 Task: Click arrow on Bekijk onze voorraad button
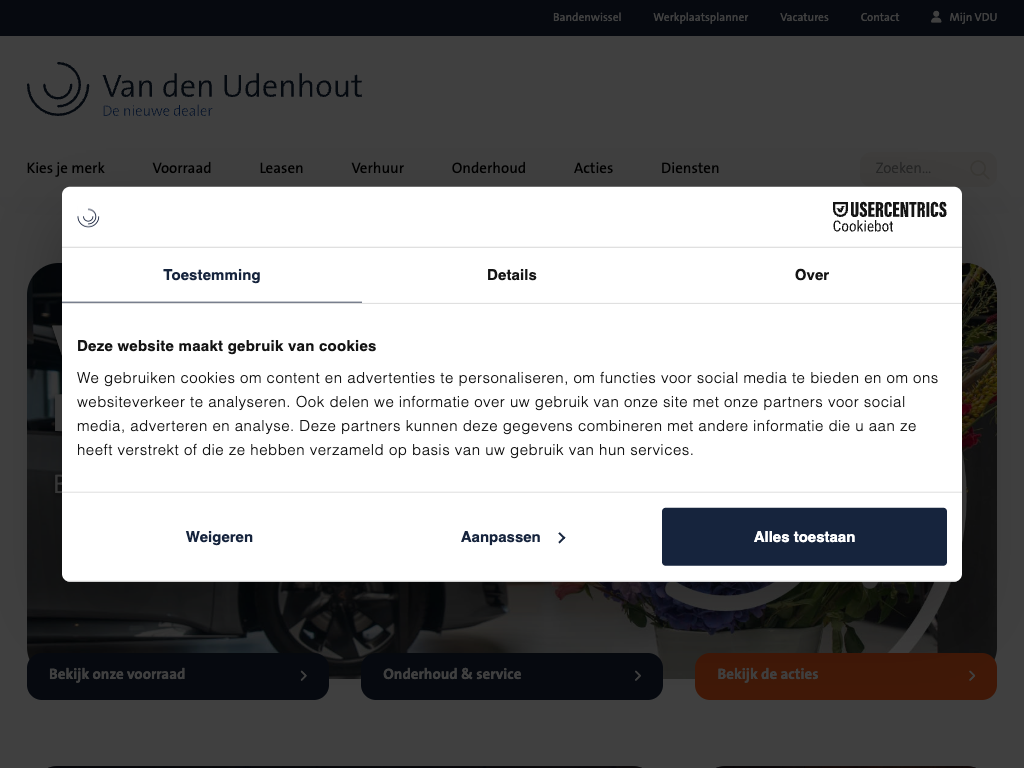tap(304, 676)
